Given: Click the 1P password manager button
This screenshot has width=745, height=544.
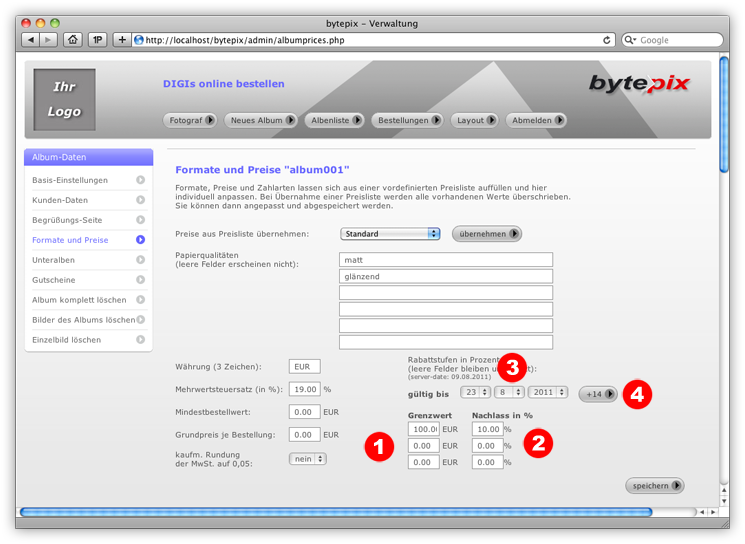Looking at the screenshot, I should pyautogui.click(x=98, y=40).
